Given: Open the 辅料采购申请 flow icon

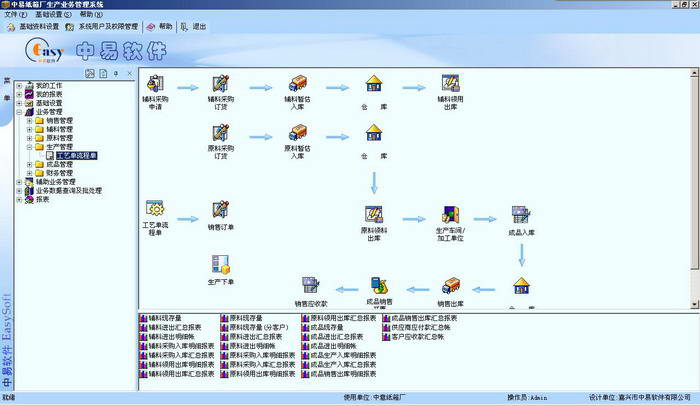Looking at the screenshot, I should point(155,84).
